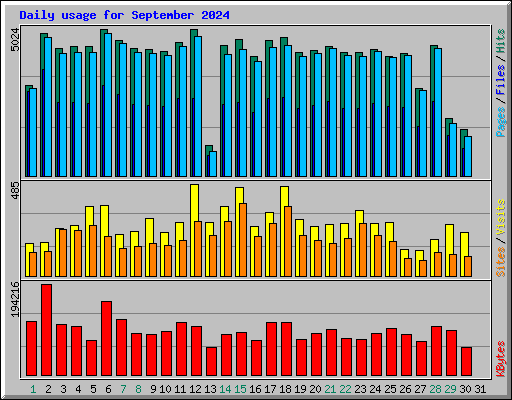Click the 'KBytes' legend label

501,359
